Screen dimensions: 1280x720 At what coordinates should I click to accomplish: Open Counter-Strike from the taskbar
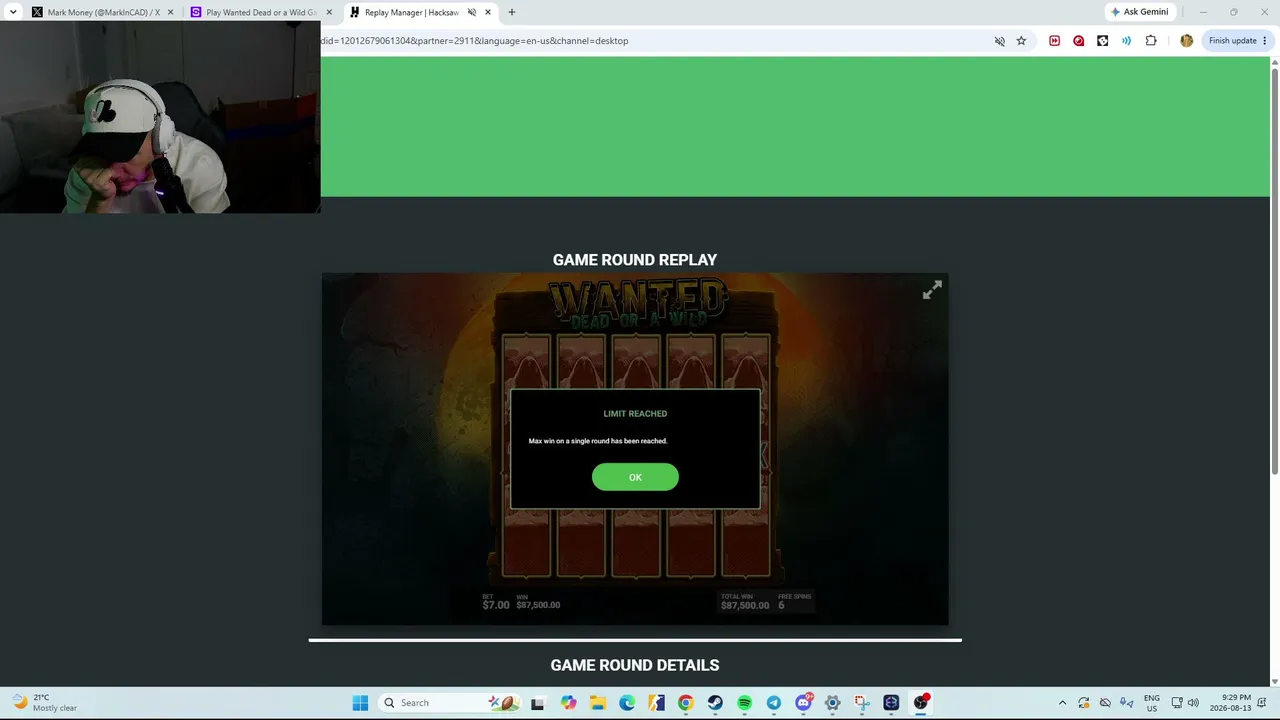click(656, 703)
